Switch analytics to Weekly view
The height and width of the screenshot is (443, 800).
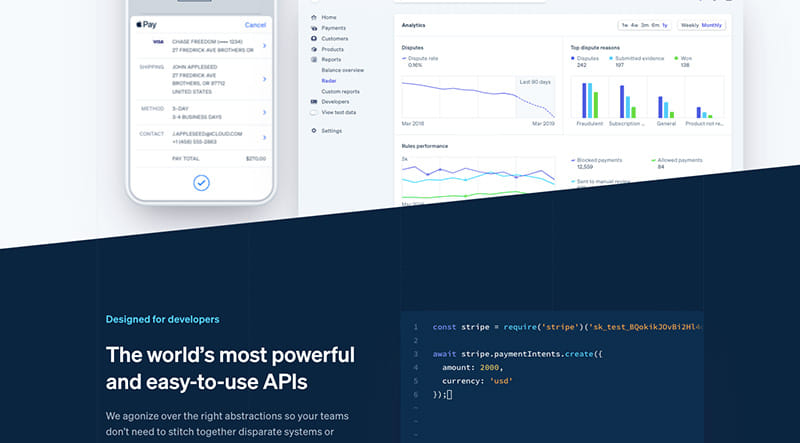pyautogui.click(x=690, y=25)
